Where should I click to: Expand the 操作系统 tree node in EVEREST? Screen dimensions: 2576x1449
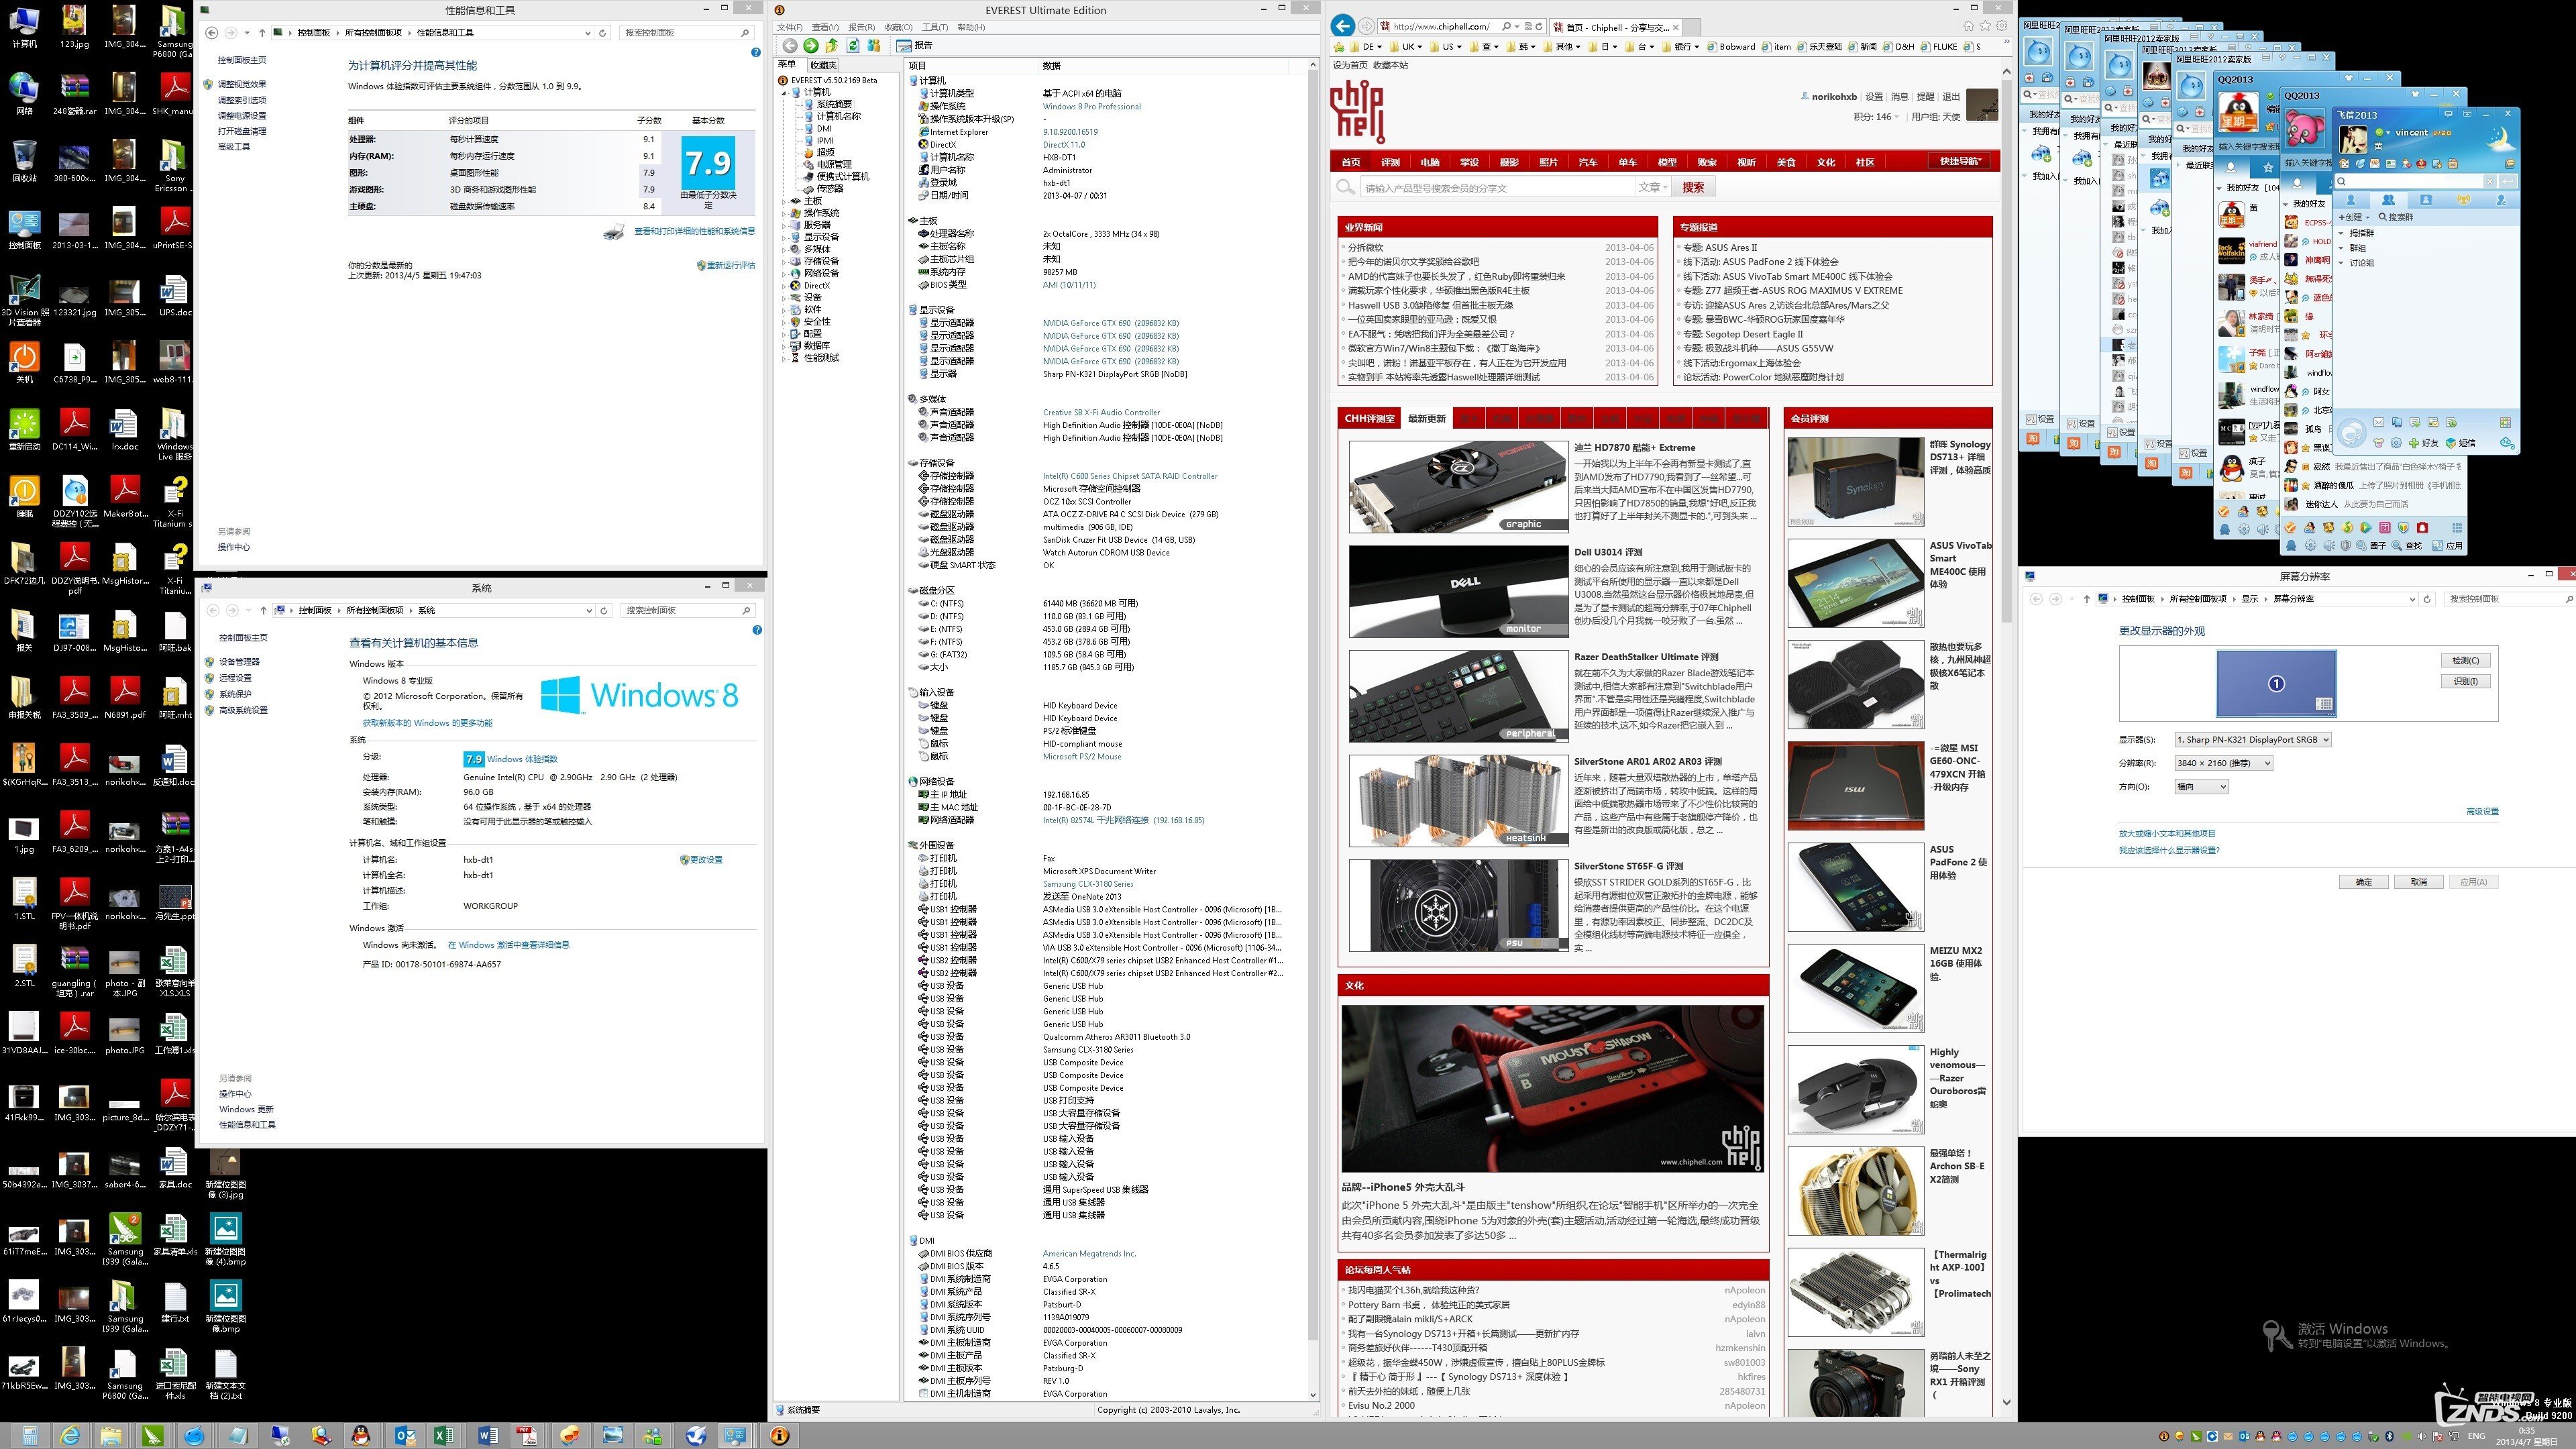point(785,213)
